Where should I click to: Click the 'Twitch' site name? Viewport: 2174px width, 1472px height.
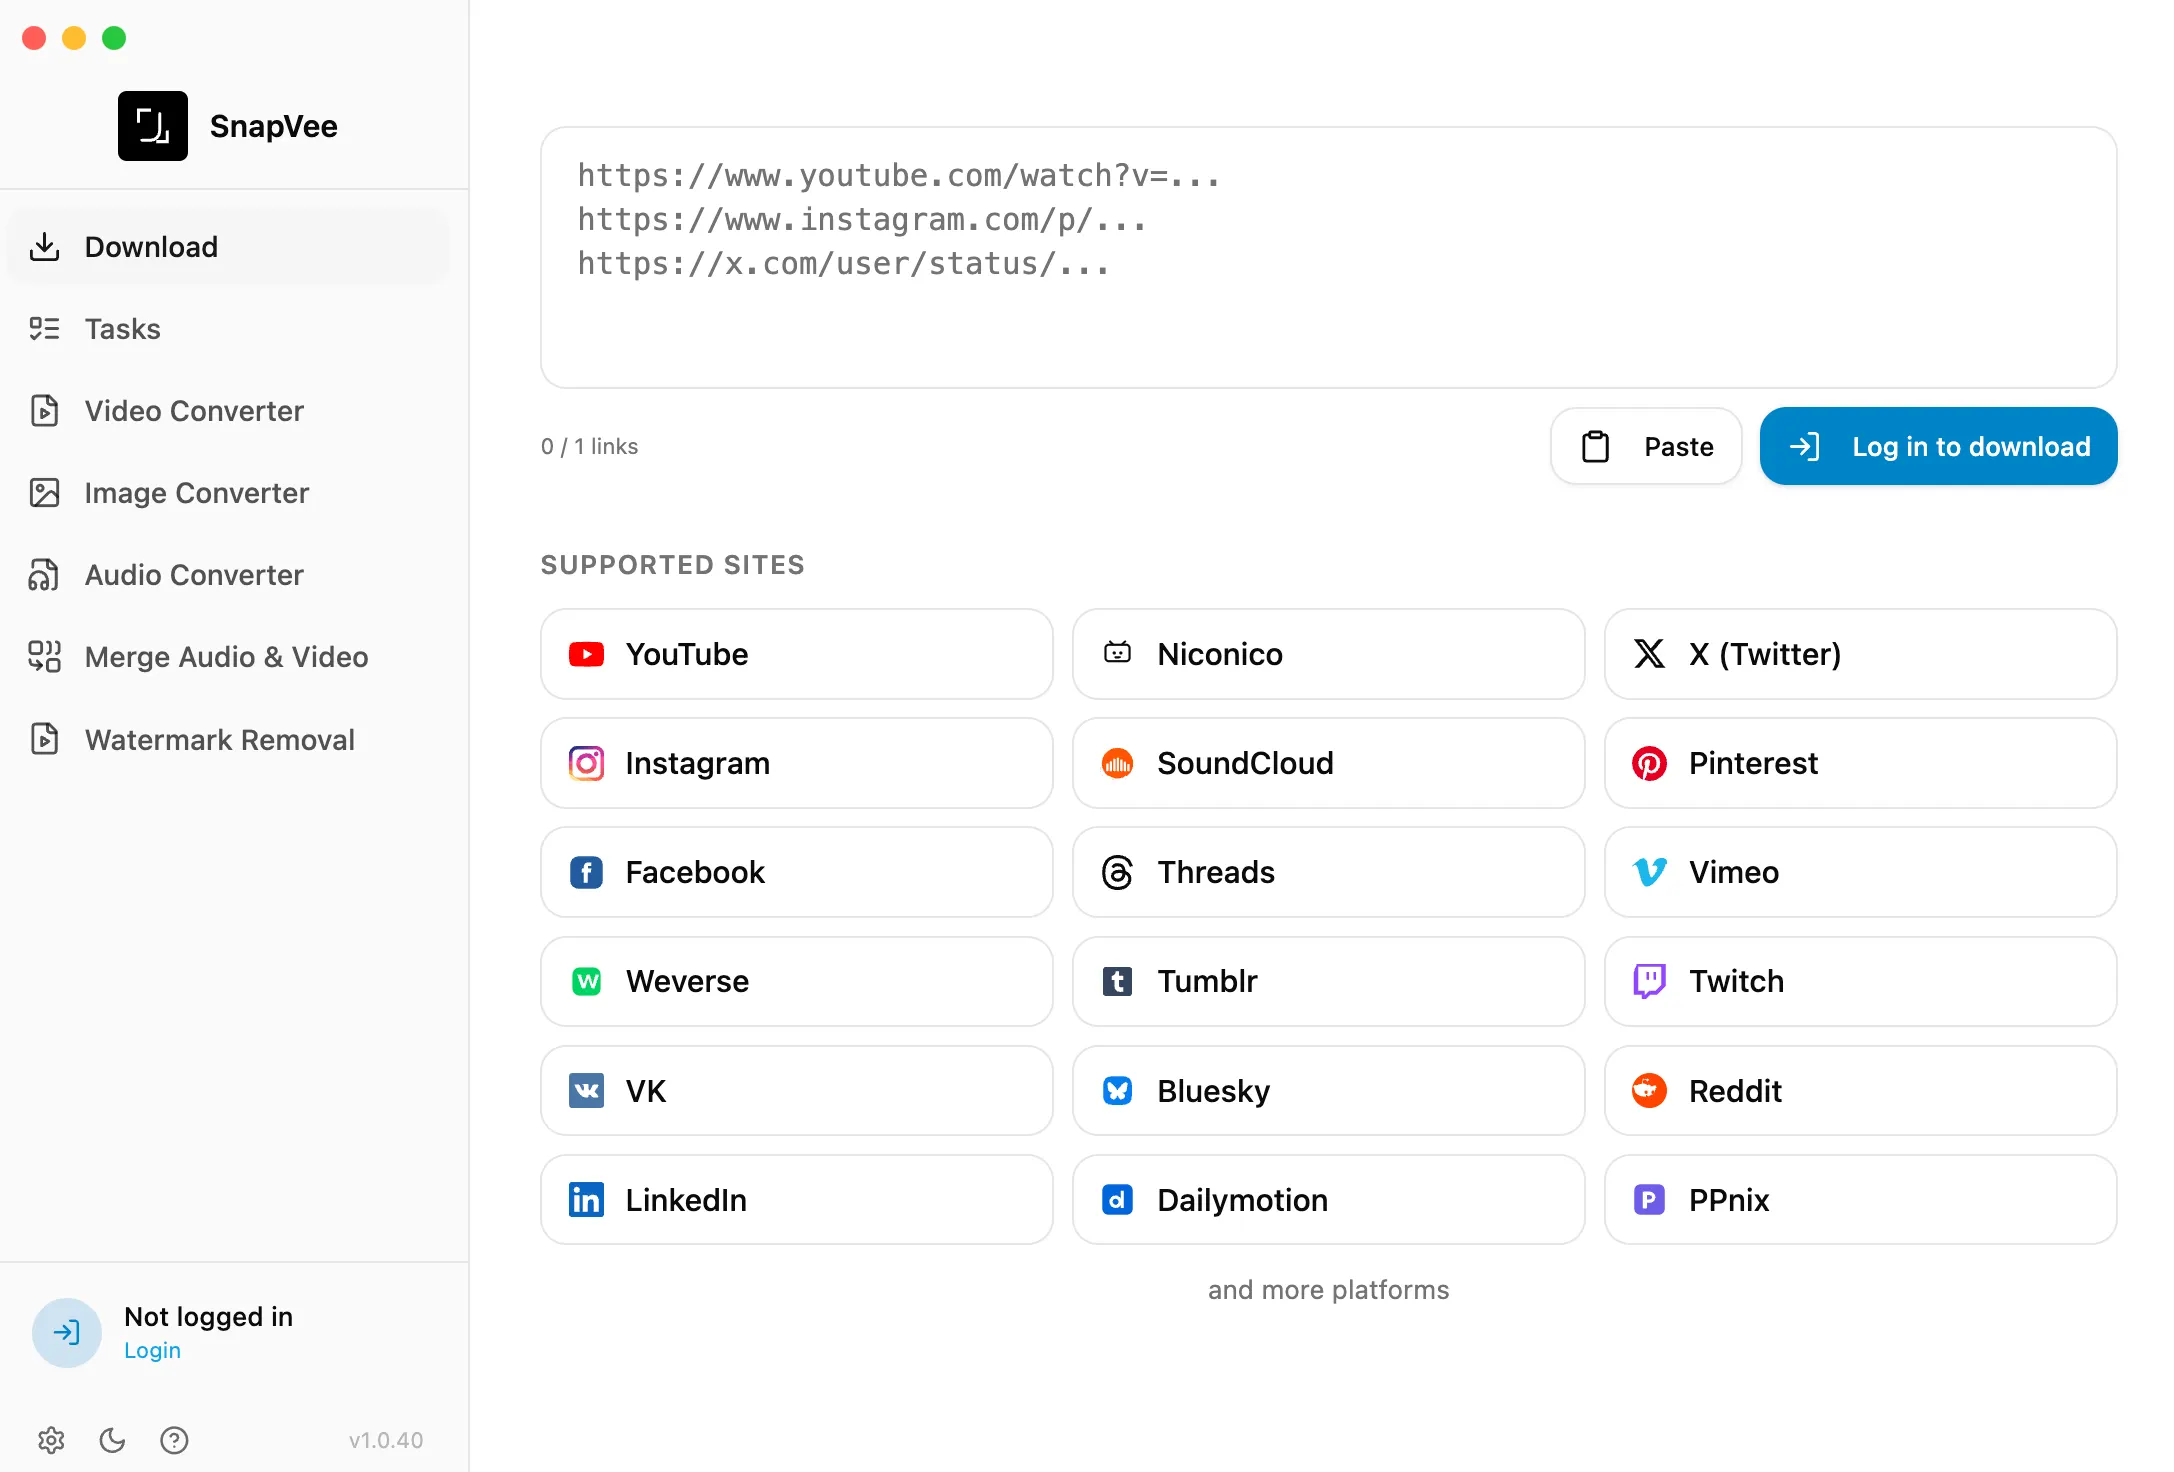tap(1736, 981)
